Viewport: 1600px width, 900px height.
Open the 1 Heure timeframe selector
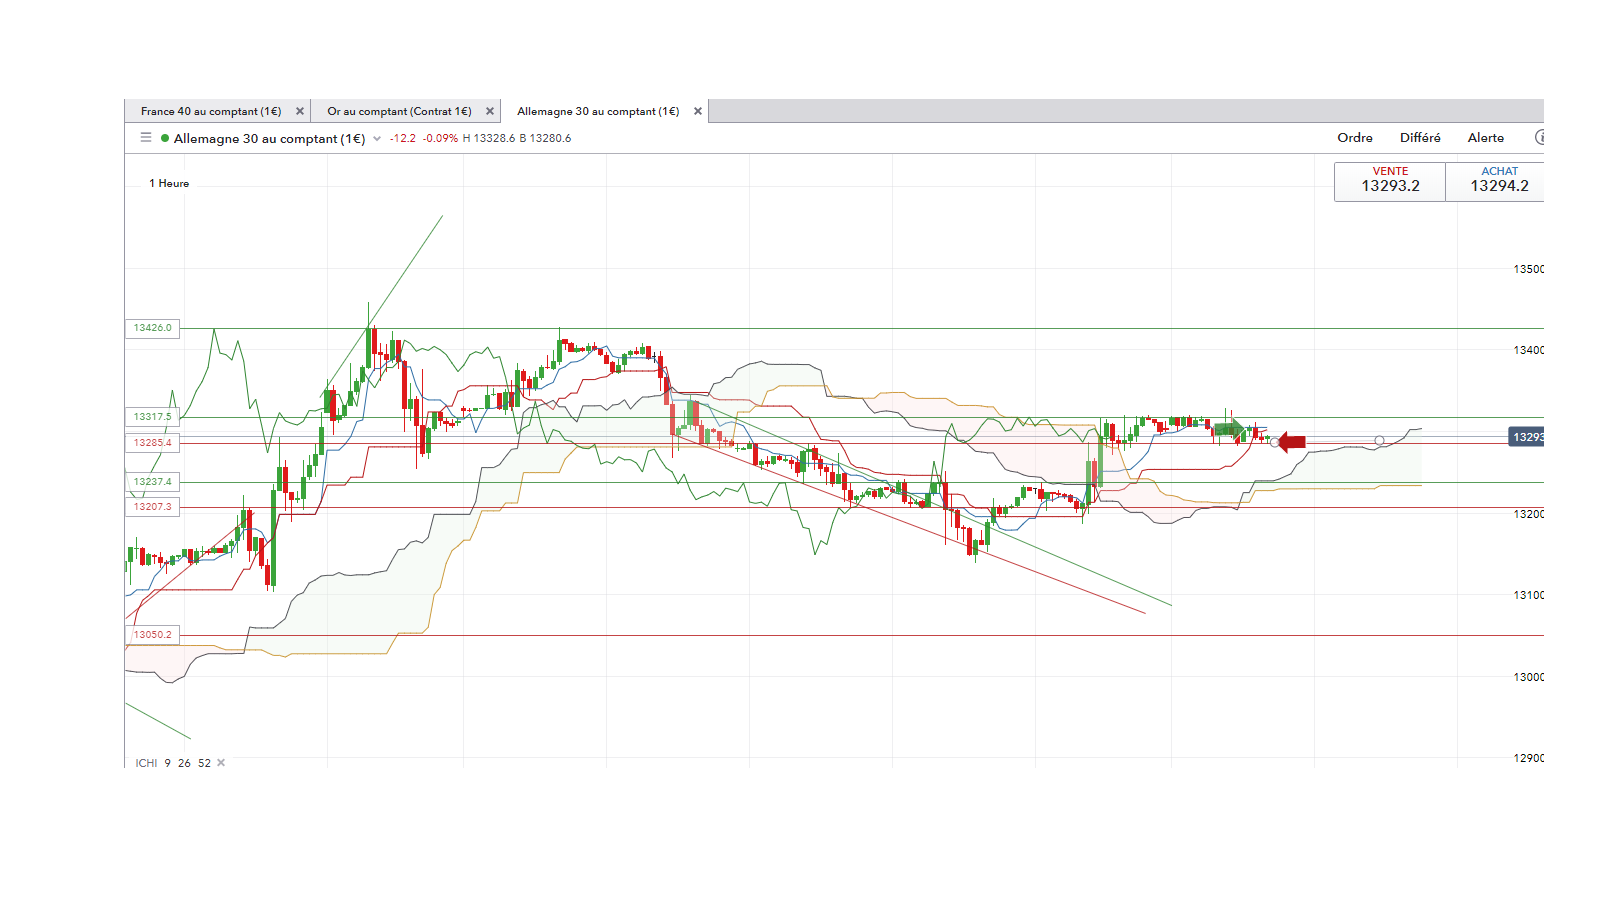[169, 184]
